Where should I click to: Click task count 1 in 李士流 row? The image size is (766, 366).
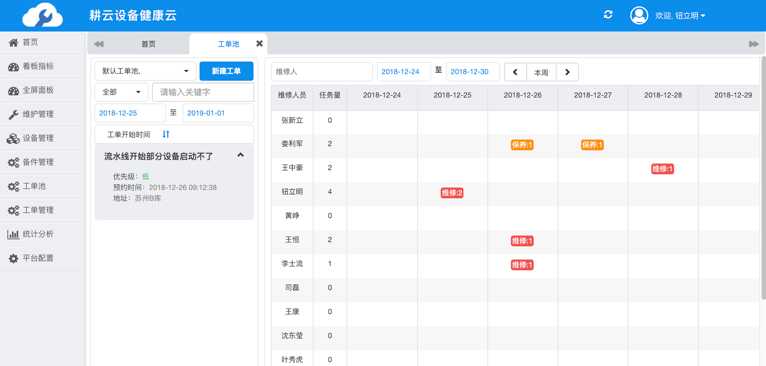(330, 263)
